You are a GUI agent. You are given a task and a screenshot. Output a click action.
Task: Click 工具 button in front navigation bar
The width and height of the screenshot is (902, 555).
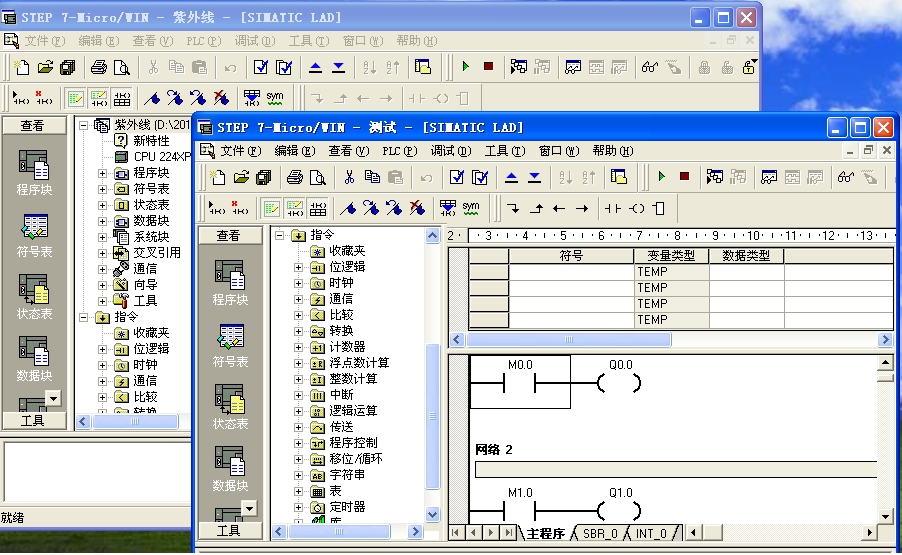tap(229, 530)
